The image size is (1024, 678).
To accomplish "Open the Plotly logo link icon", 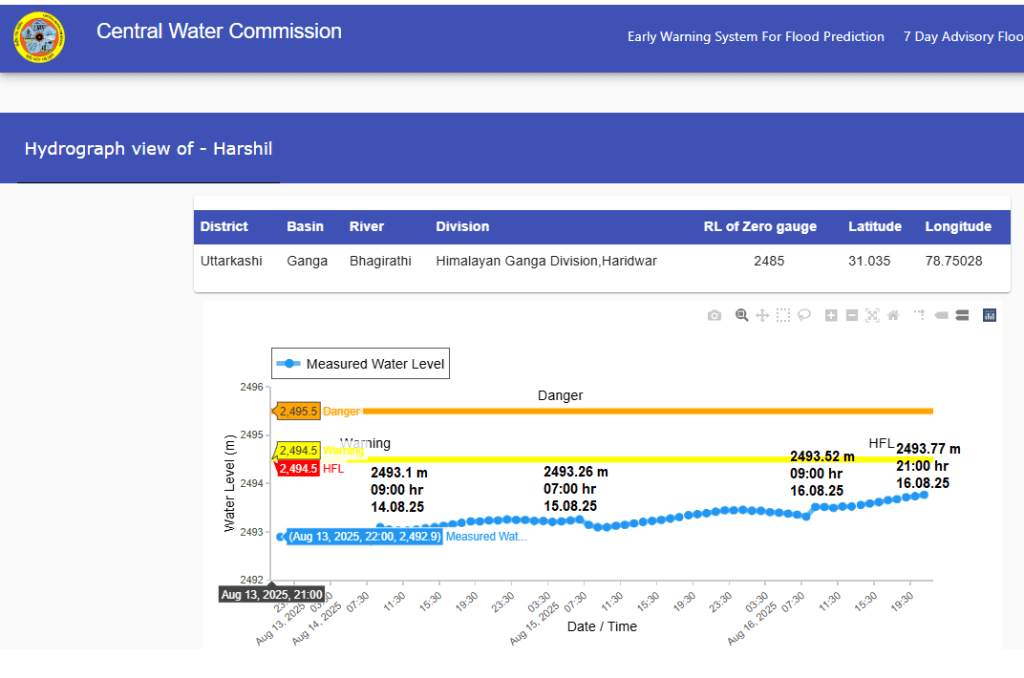I will coord(989,315).
